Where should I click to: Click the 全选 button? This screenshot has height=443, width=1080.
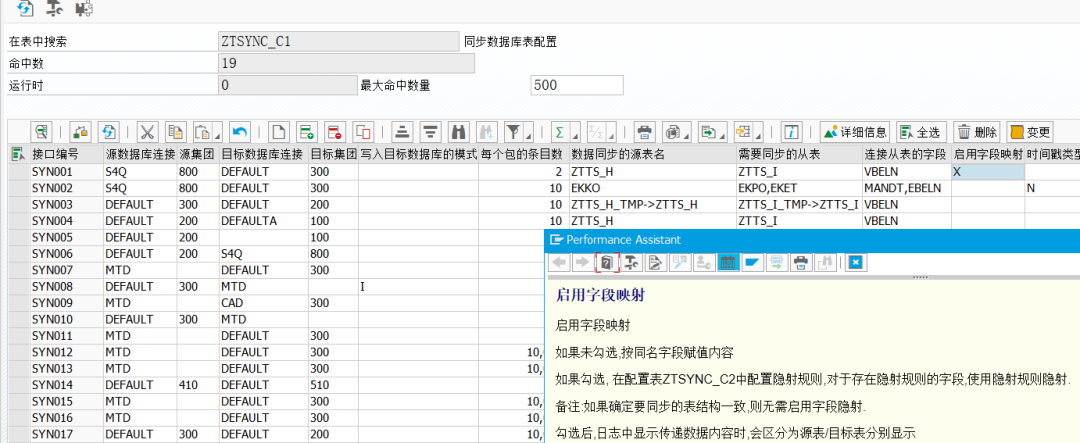920,132
